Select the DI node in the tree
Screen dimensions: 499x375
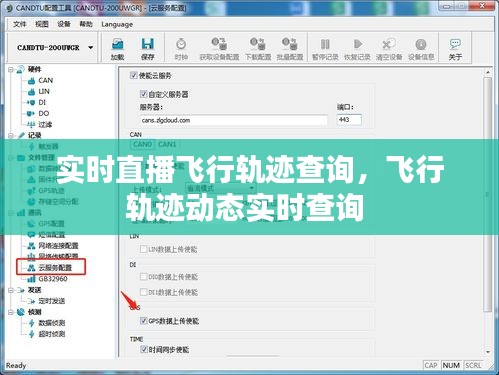pyautogui.click(x=37, y=102)
